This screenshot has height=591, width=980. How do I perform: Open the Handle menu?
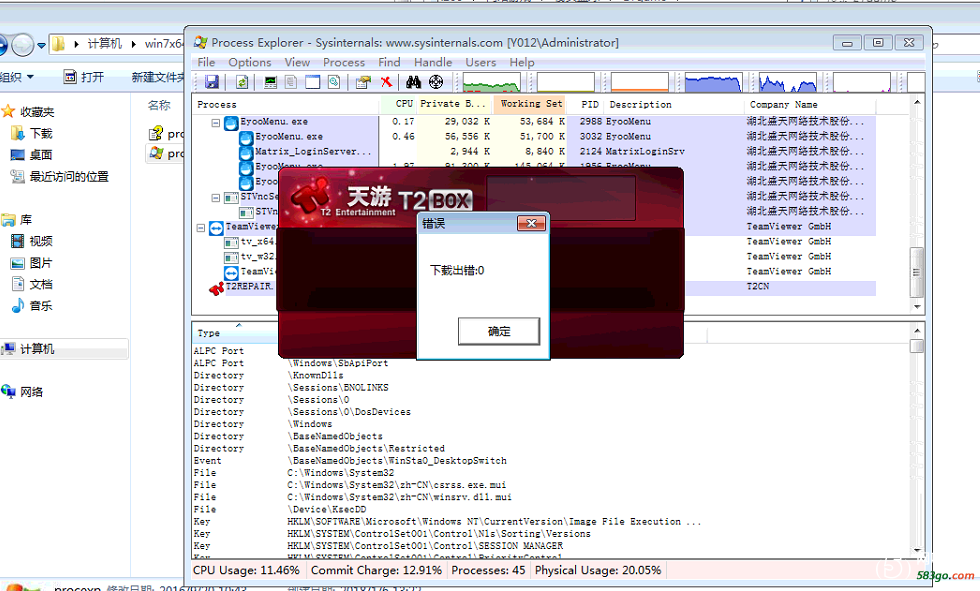point(432,62)
